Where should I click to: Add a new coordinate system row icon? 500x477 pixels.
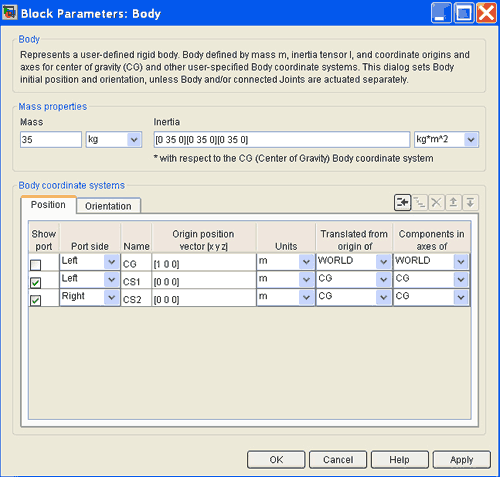402,202
